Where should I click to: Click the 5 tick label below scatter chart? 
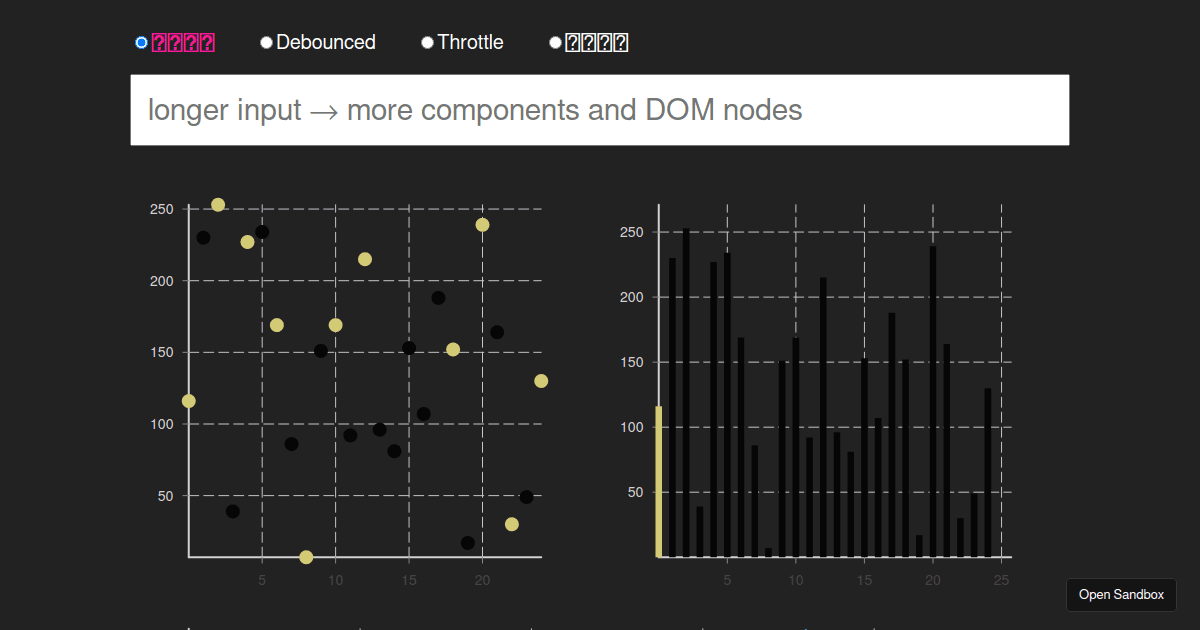pyautogui.click(x=261, y=579)
